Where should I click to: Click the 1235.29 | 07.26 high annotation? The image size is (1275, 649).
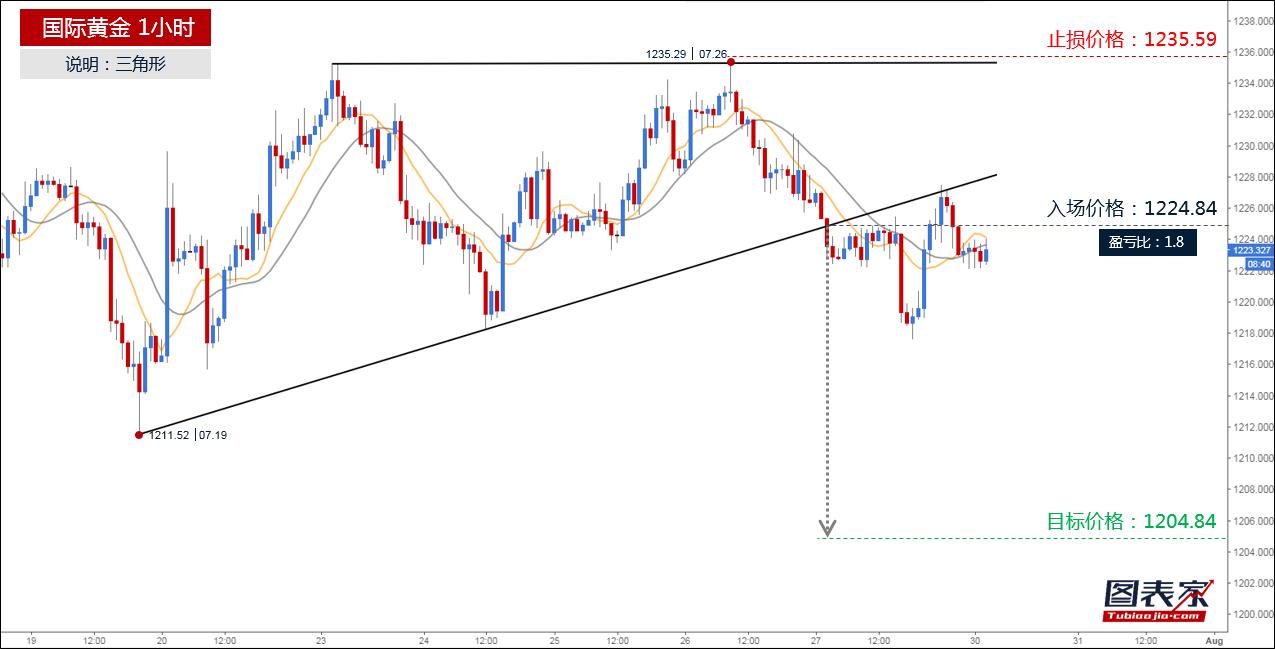(x=685, y=54)
